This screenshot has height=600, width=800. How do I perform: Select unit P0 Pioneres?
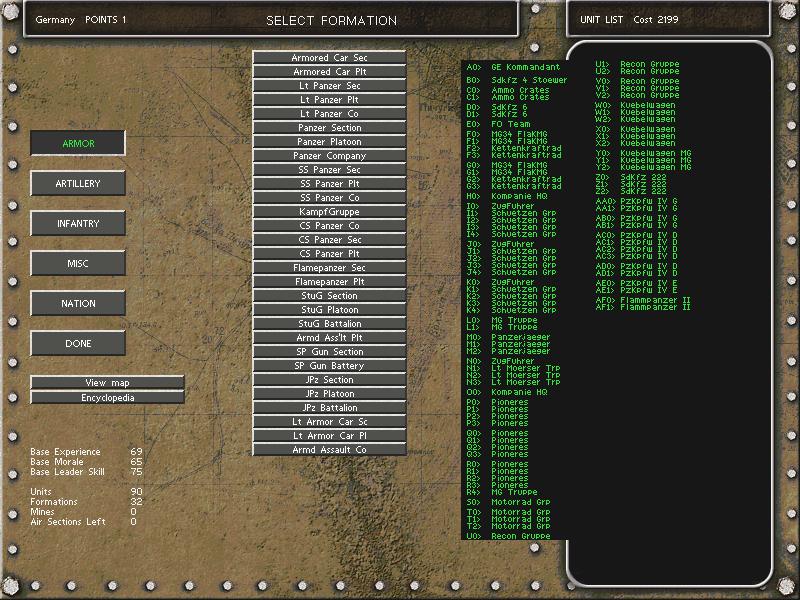[x=497, y=402]
